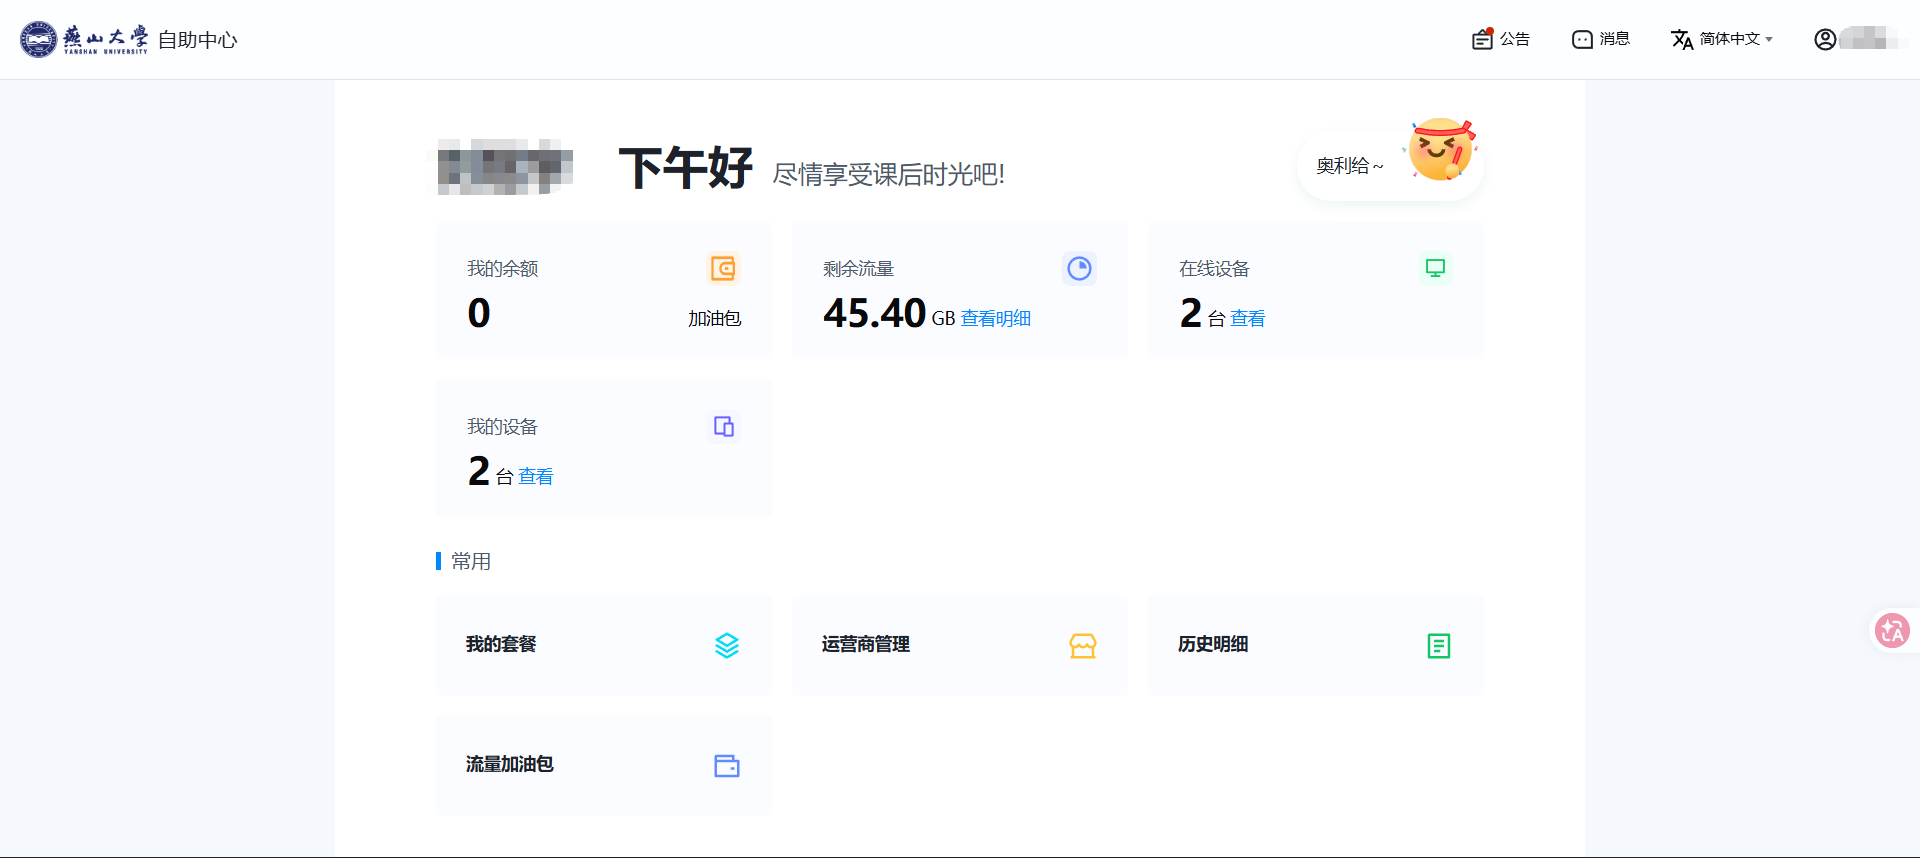
Task: Open the 我的套餐 card
Action: tap(603, 645)
